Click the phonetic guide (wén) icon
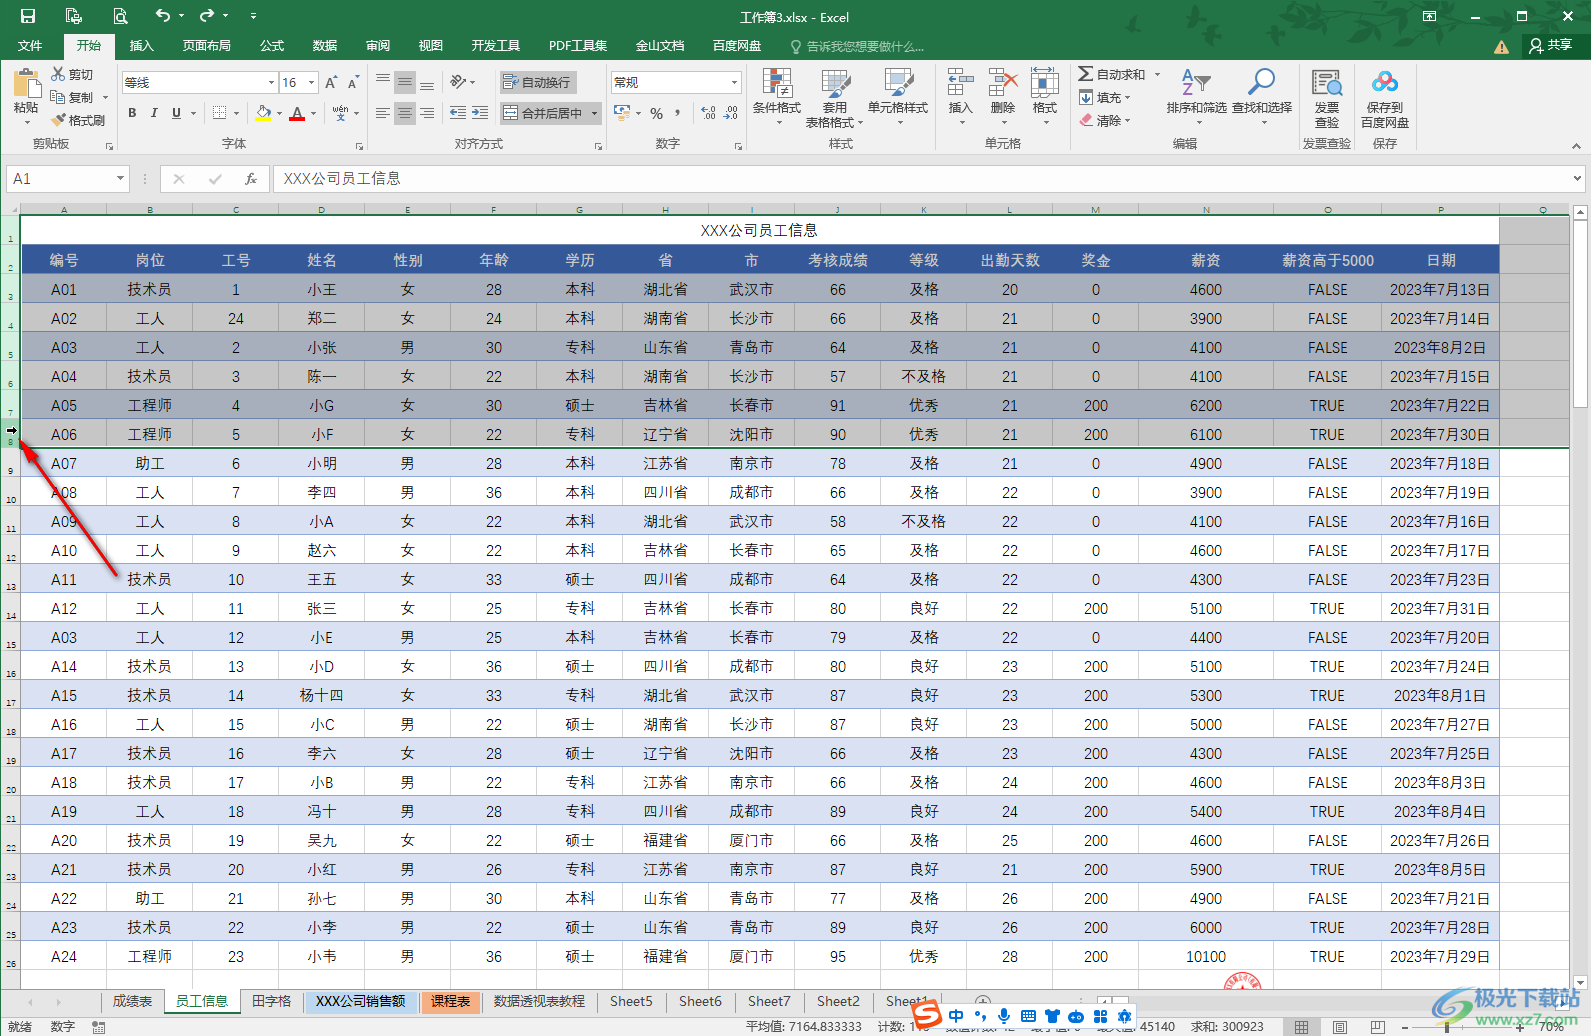This screenshot has height=1036, width=1591. pyautogui.click(x=341, y=113)
